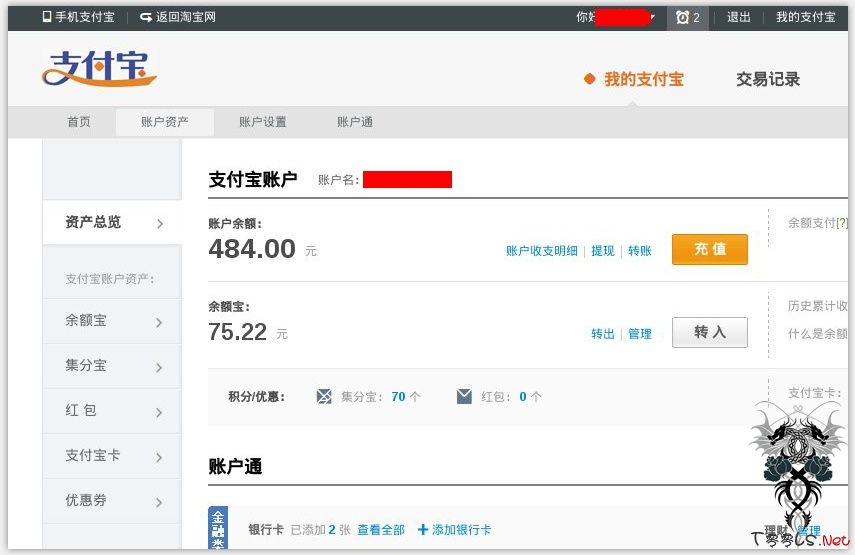Open the alarm notification icon showing 2
This screenshot has width=855, height=555.
pyautogui.click(x=683, y=17)
